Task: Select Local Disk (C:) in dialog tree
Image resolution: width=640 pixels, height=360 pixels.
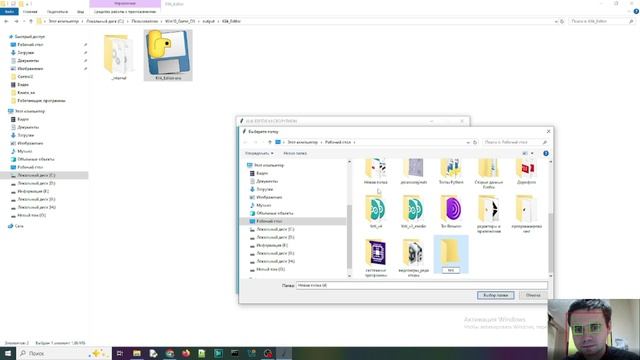Action: click(x=276, y=229)
